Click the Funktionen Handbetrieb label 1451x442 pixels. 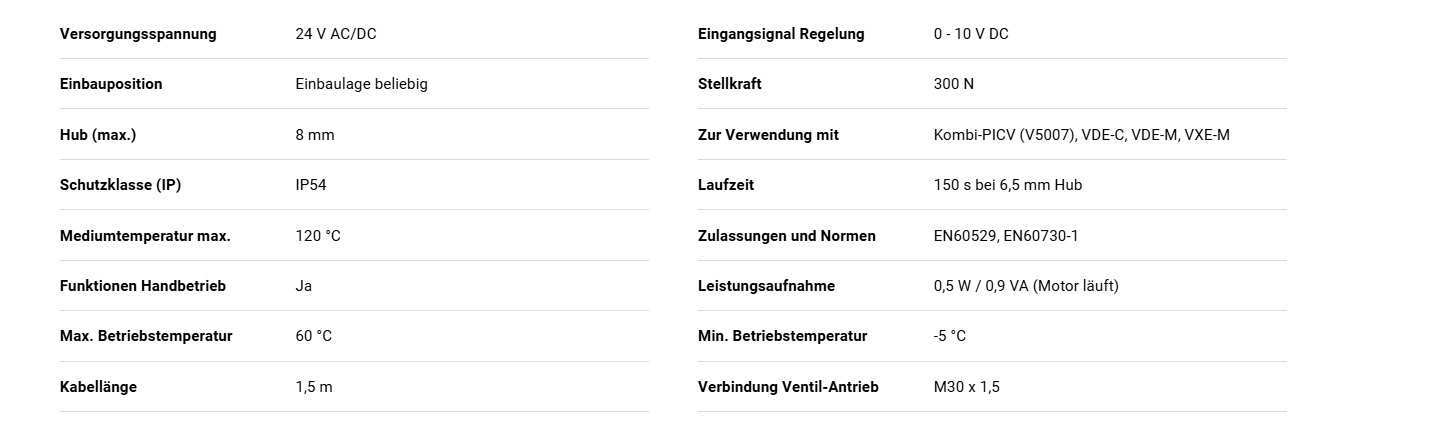coord(143,286)
